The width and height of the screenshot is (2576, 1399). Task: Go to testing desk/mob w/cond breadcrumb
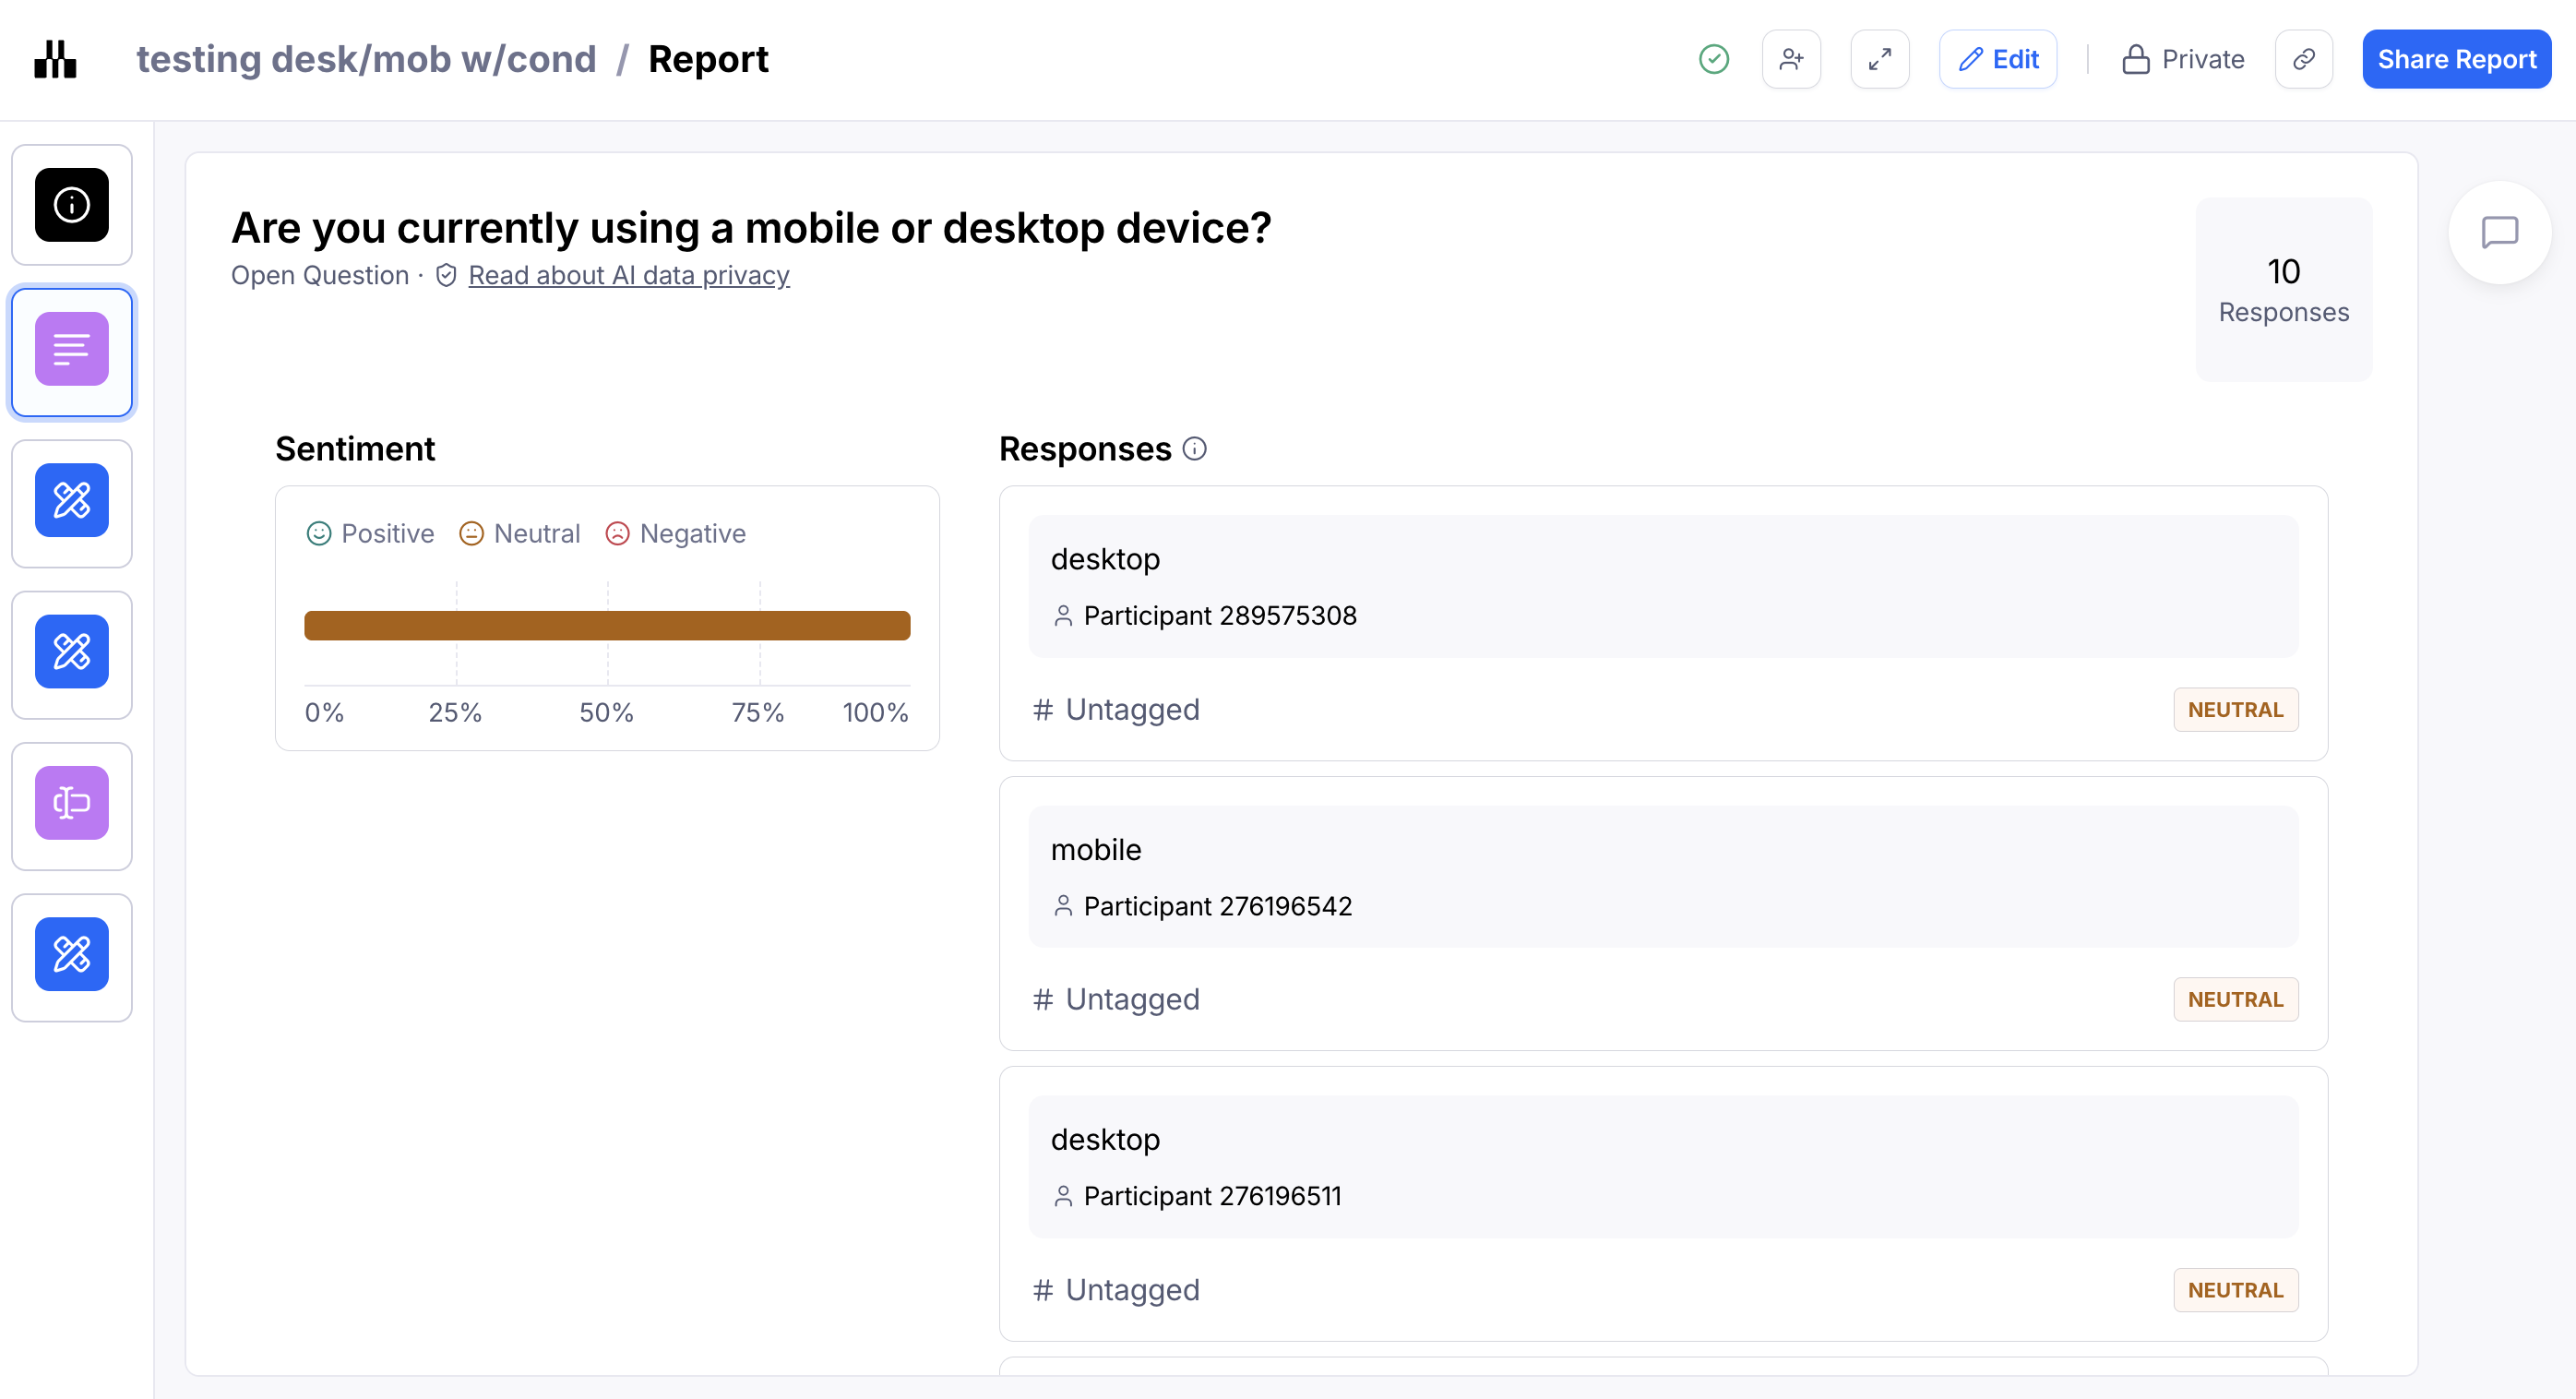click(x=366, y=60)
